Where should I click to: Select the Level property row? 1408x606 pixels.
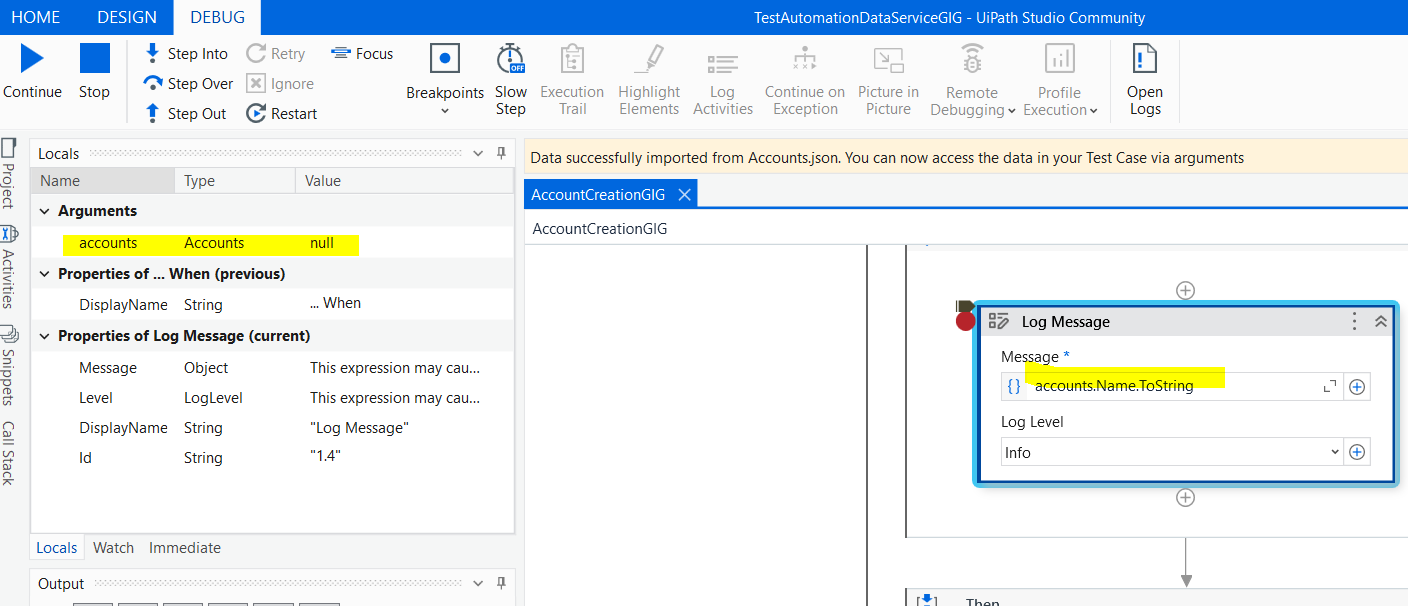point(273,398)
